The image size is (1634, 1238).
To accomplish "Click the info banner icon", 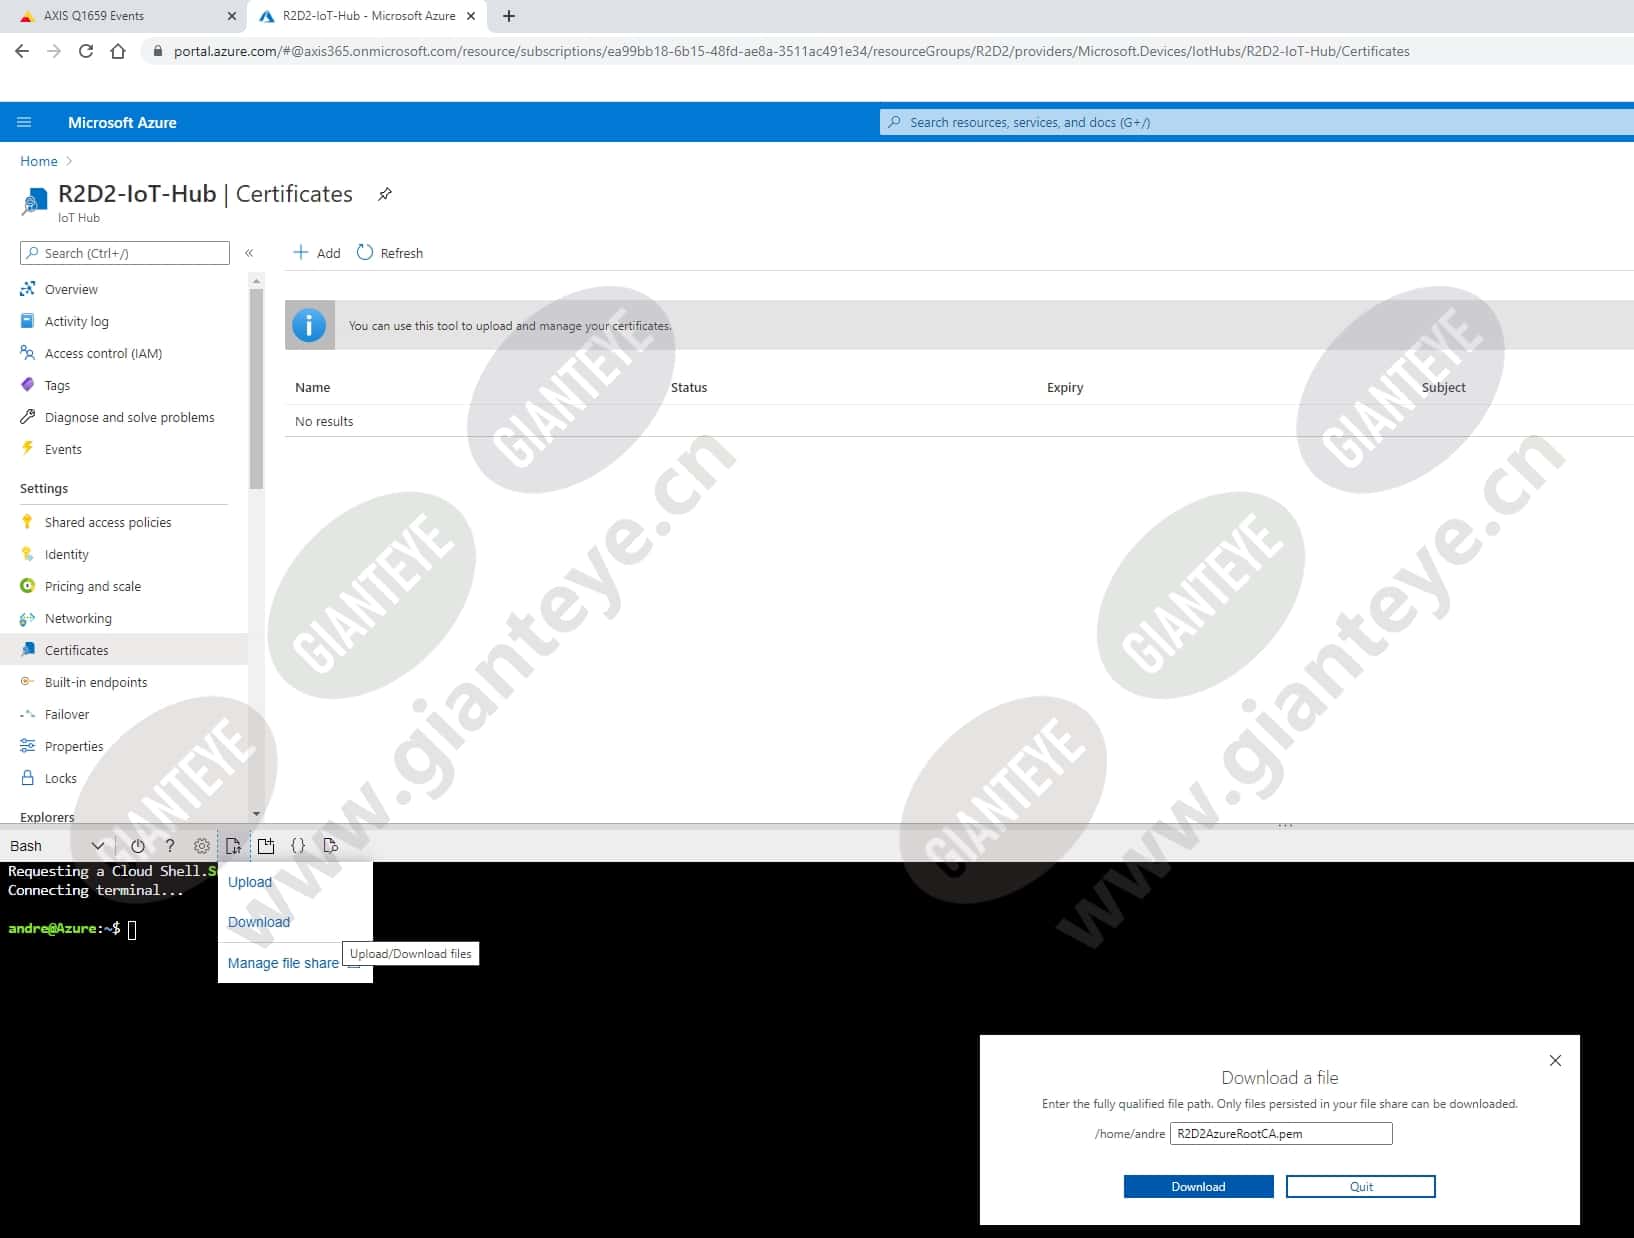I will click(309, 325).
